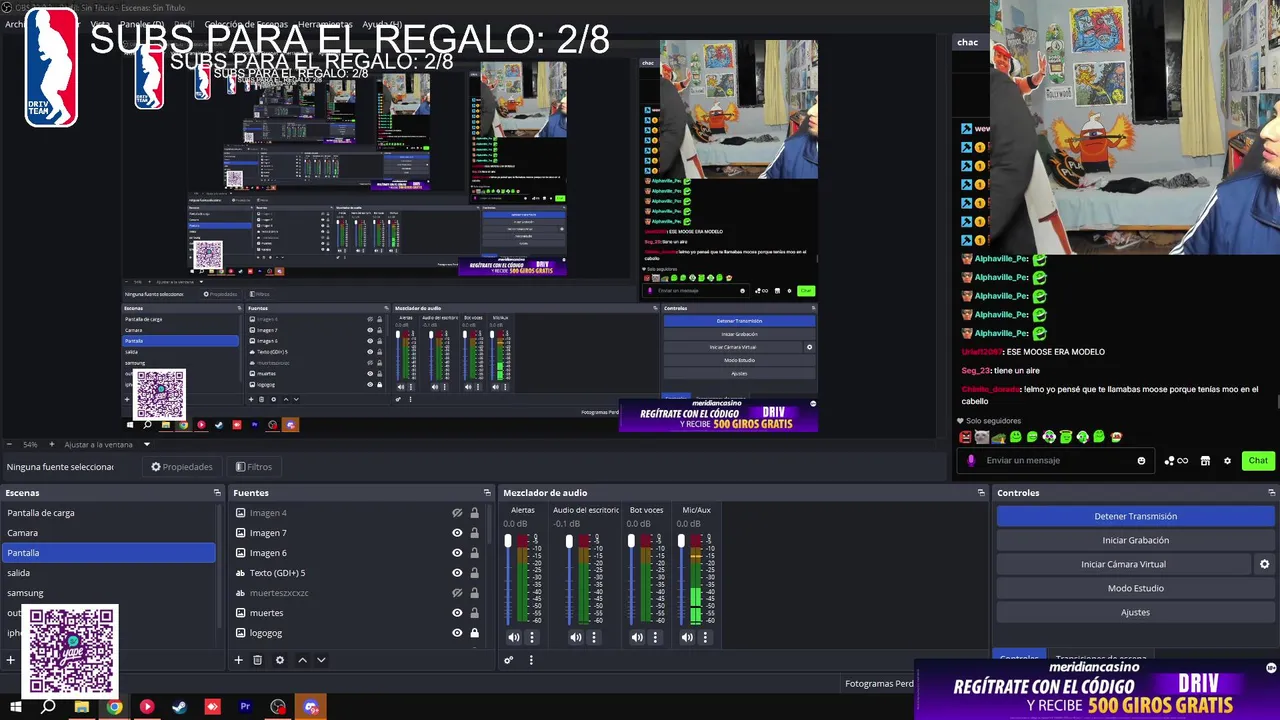The image size is (1280, 720).
Task: Open virtual camera settings gear
Action: pos(1264,564)
